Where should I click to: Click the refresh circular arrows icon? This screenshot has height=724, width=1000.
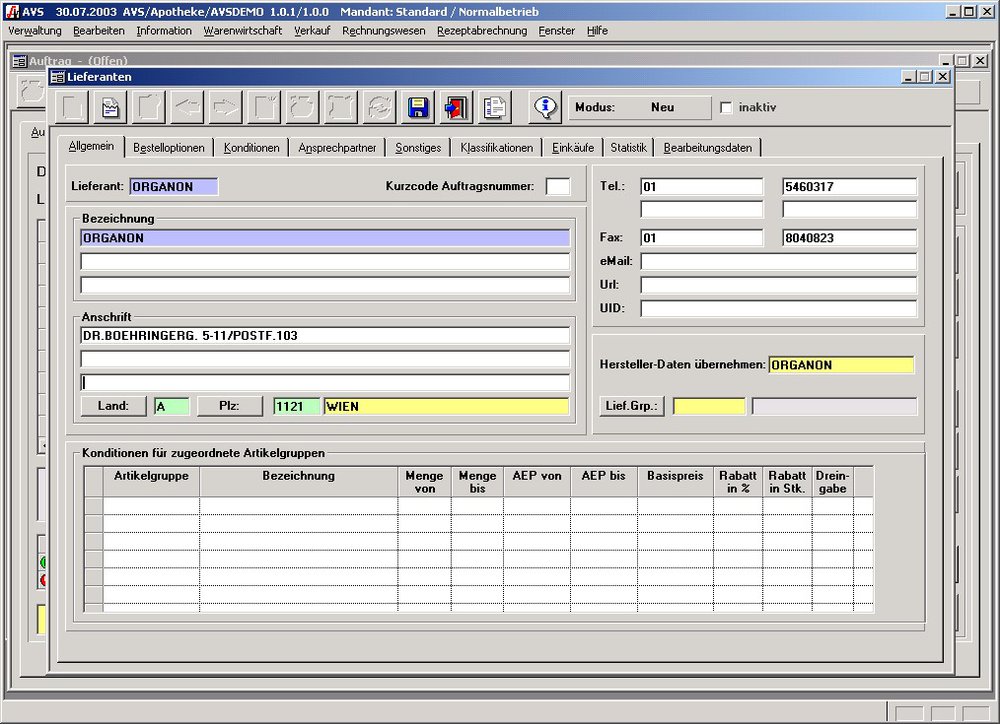point(379,108)
